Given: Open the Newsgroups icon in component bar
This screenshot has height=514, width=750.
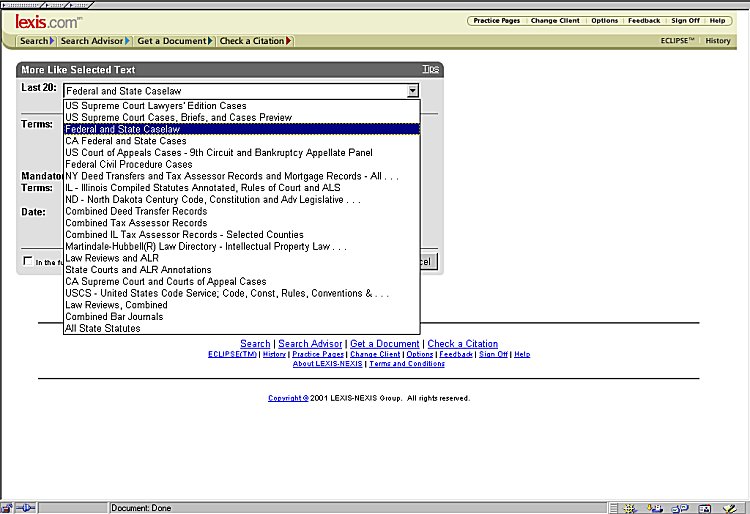Looking at the screenshot, I should click(x=680, y=508).
